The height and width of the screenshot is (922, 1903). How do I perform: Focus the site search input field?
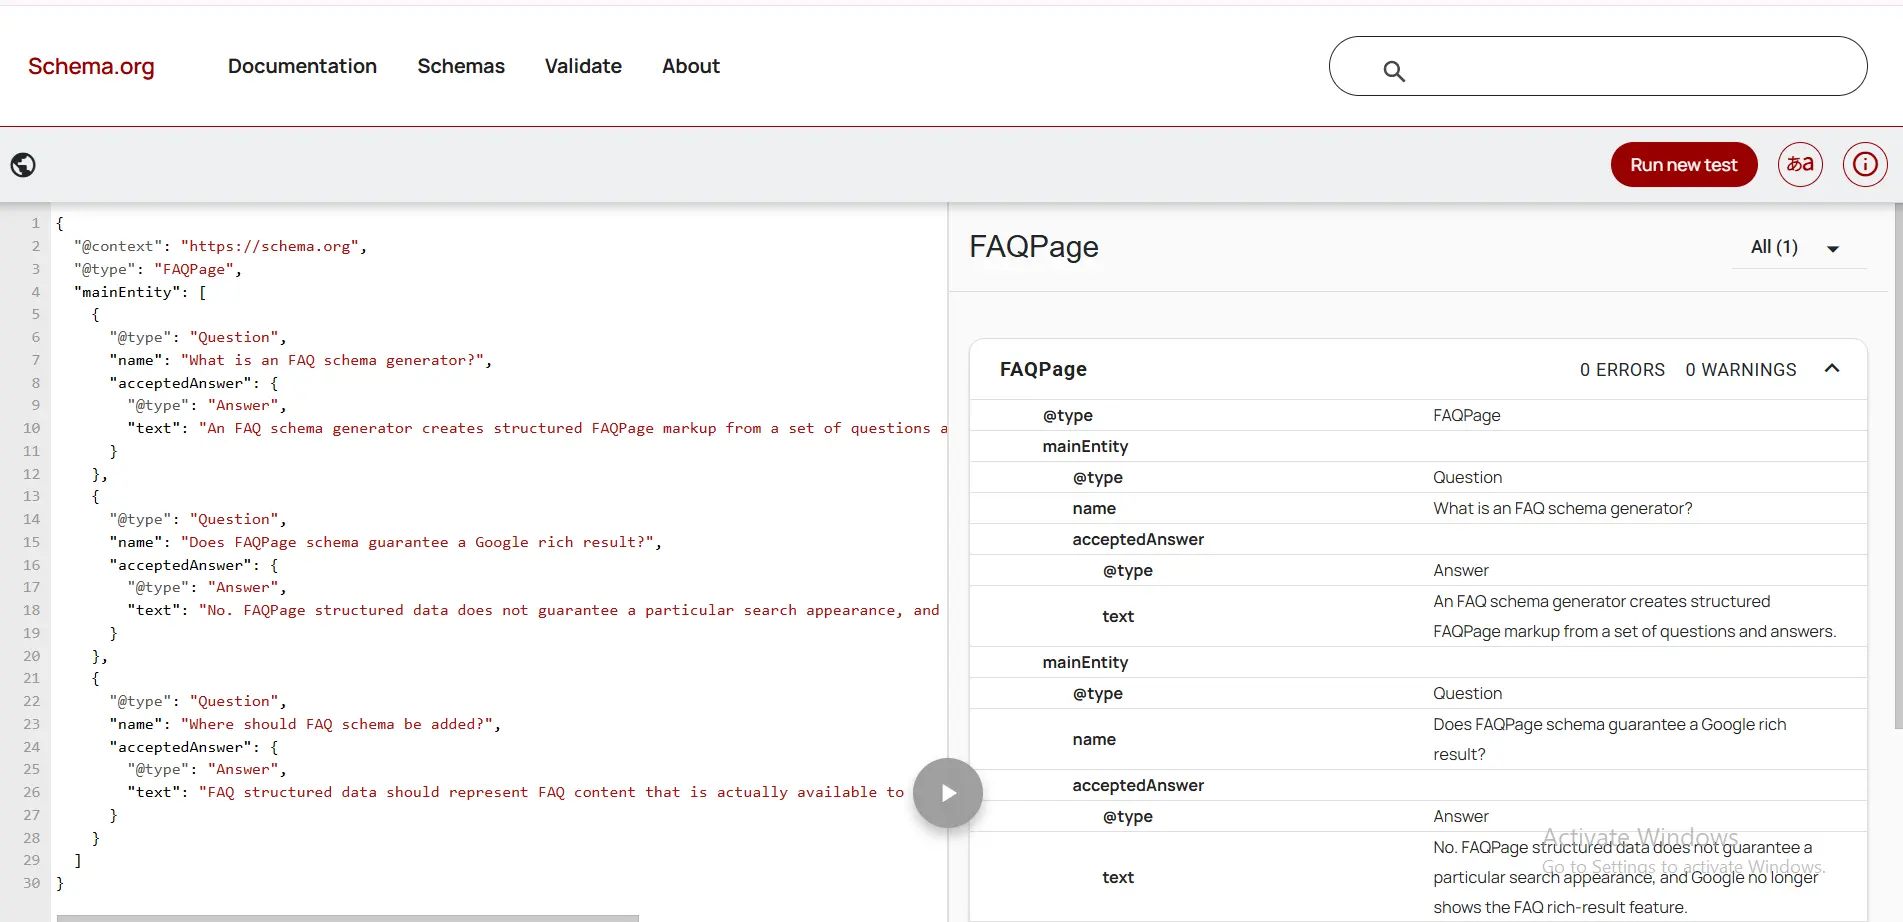coord(1598,66)
